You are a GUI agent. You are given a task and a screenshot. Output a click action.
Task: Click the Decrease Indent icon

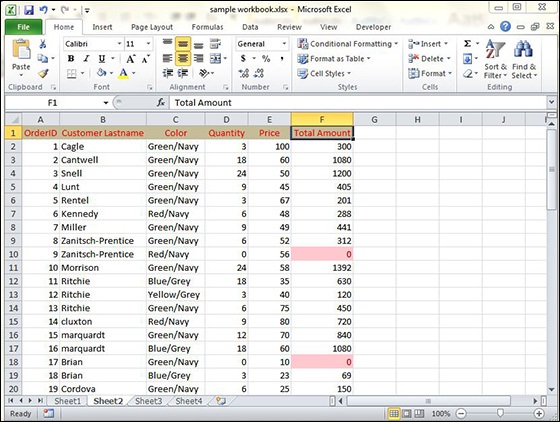[x=168, y=73]
